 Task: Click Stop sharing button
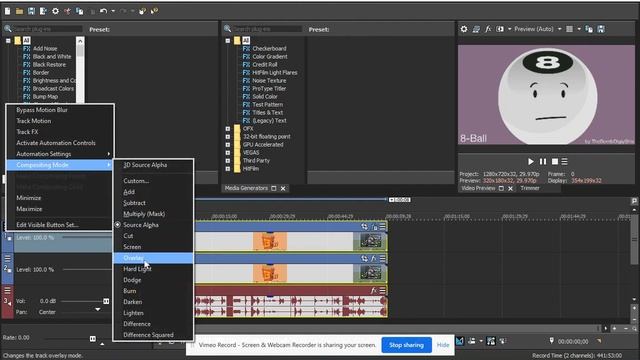click(x=406, y=345)
